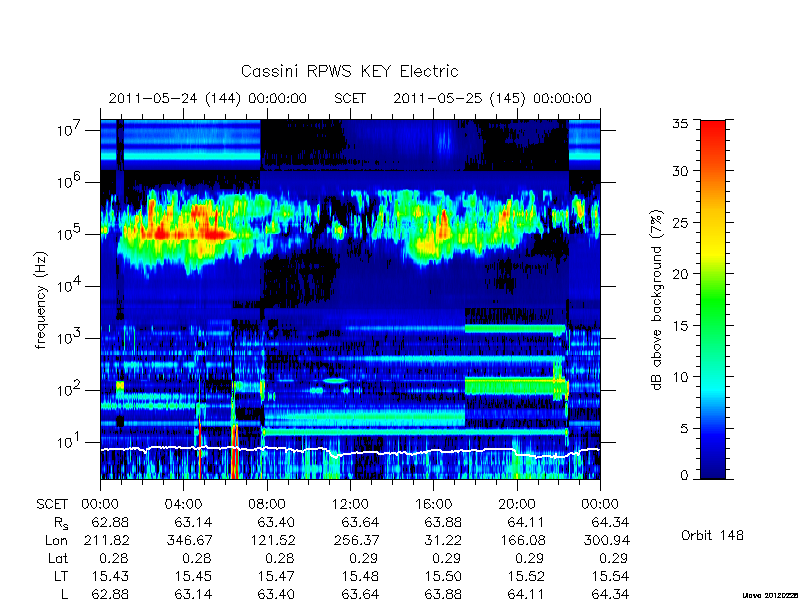Click the 10^5 frequency tick label
Image resolution: width=800 pixels, height=600 pixels.
coord(70,234)
